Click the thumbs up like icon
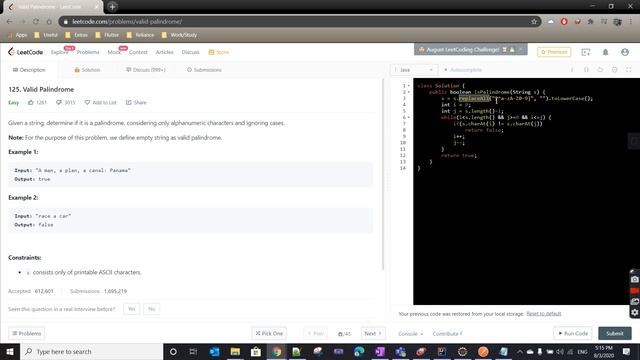The width and height of the screenshot is (640, 360). pos(31,102)
